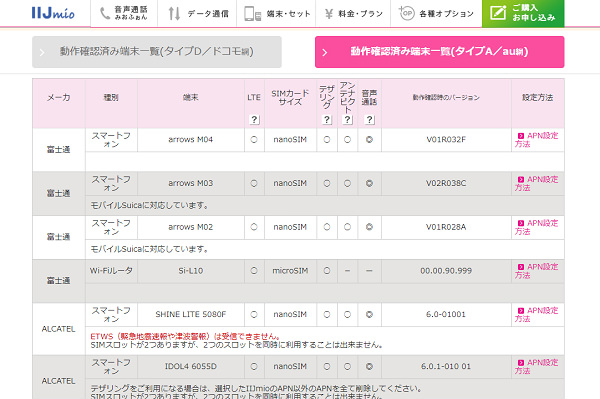Screen dimensions: 600x399
Task: Click the テザリング column help question mark
Action: (326, 119)
